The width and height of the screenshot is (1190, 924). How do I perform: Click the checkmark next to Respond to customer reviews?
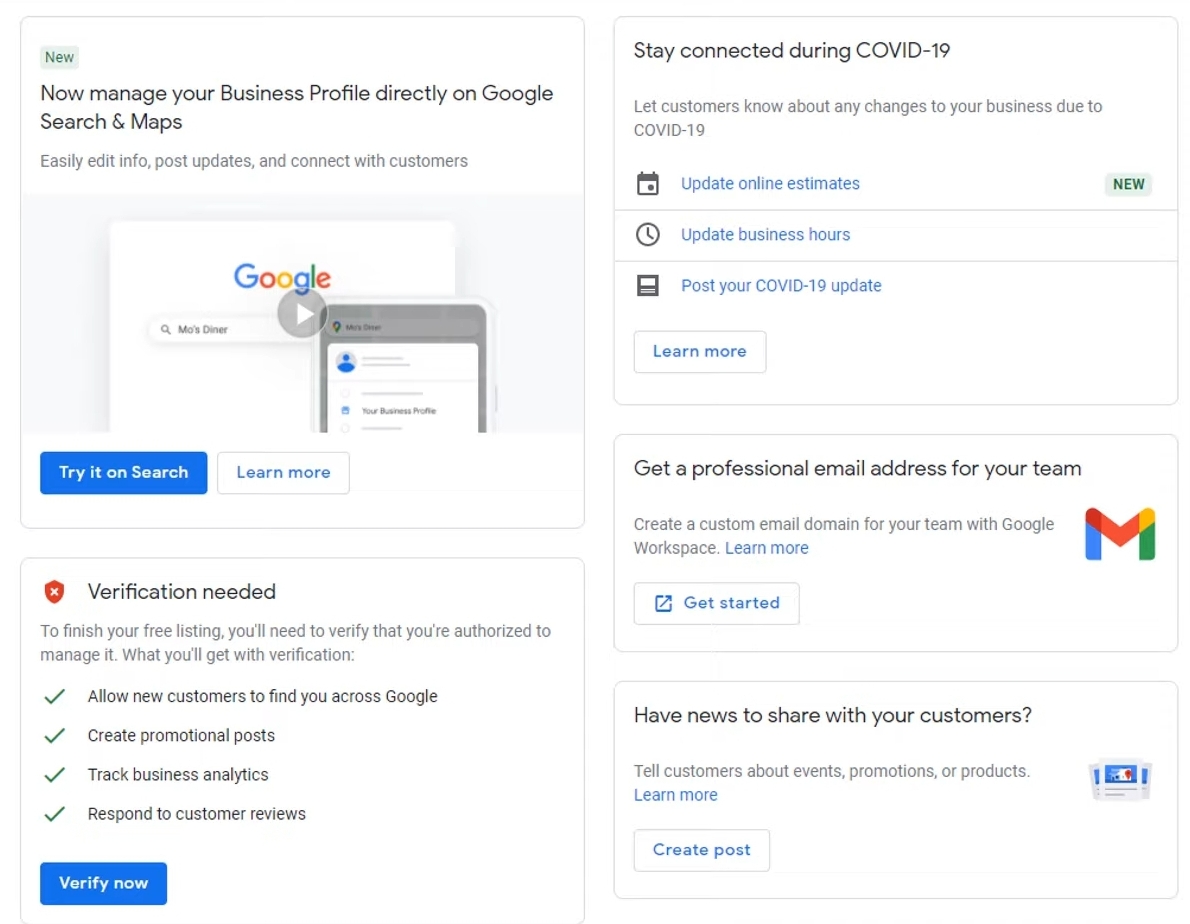click(55, 814)
